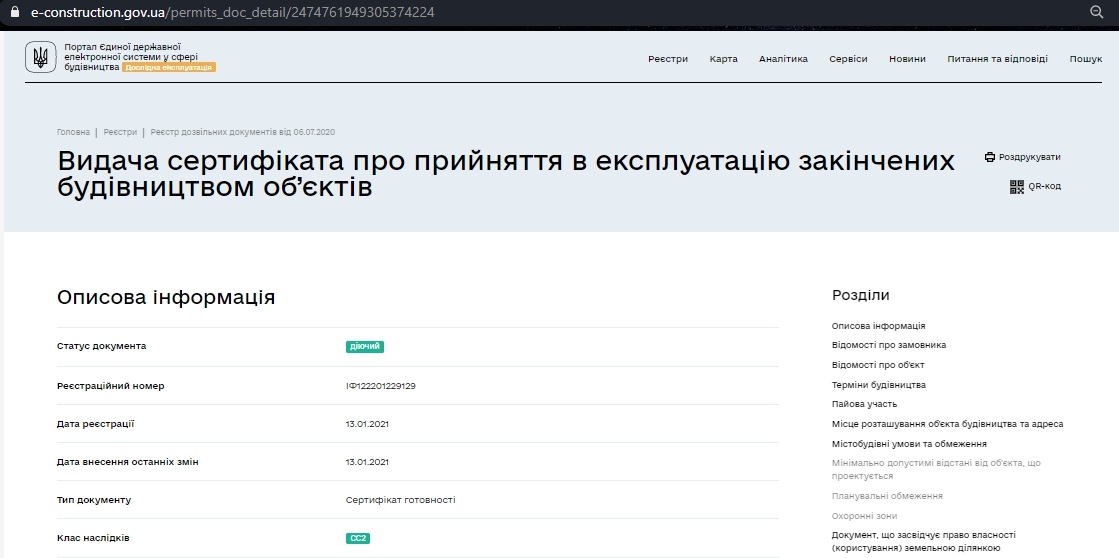This screenshot has height=558, width=1119.
Task: Click the page title Видача сертифіката
Action: [506, 173]
